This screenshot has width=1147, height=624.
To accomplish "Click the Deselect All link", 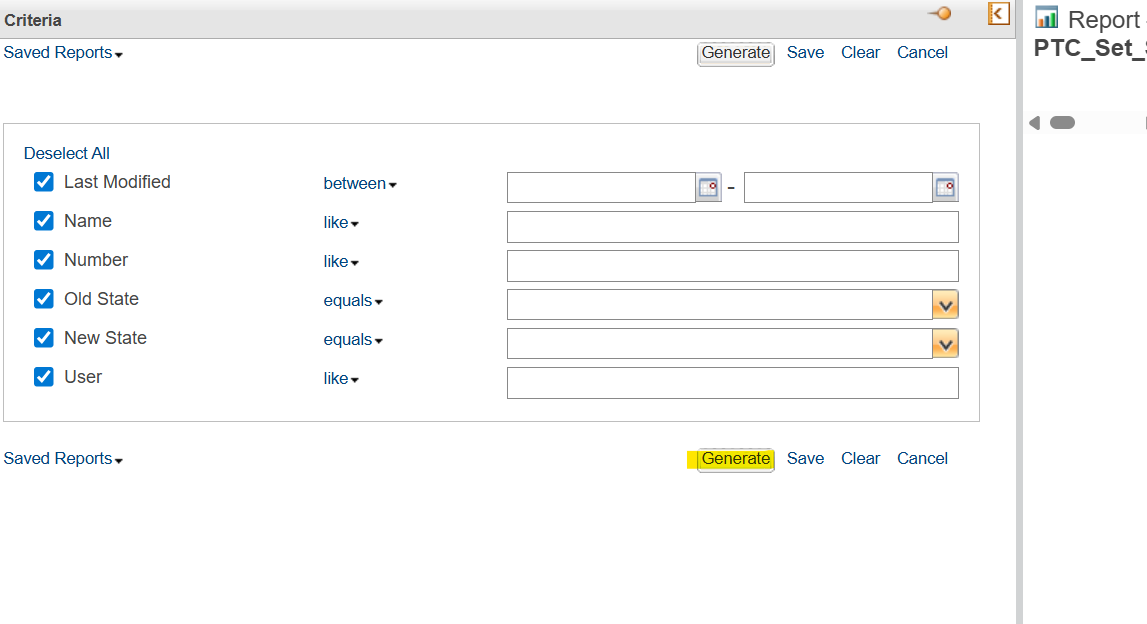I will tap(66, 153).
